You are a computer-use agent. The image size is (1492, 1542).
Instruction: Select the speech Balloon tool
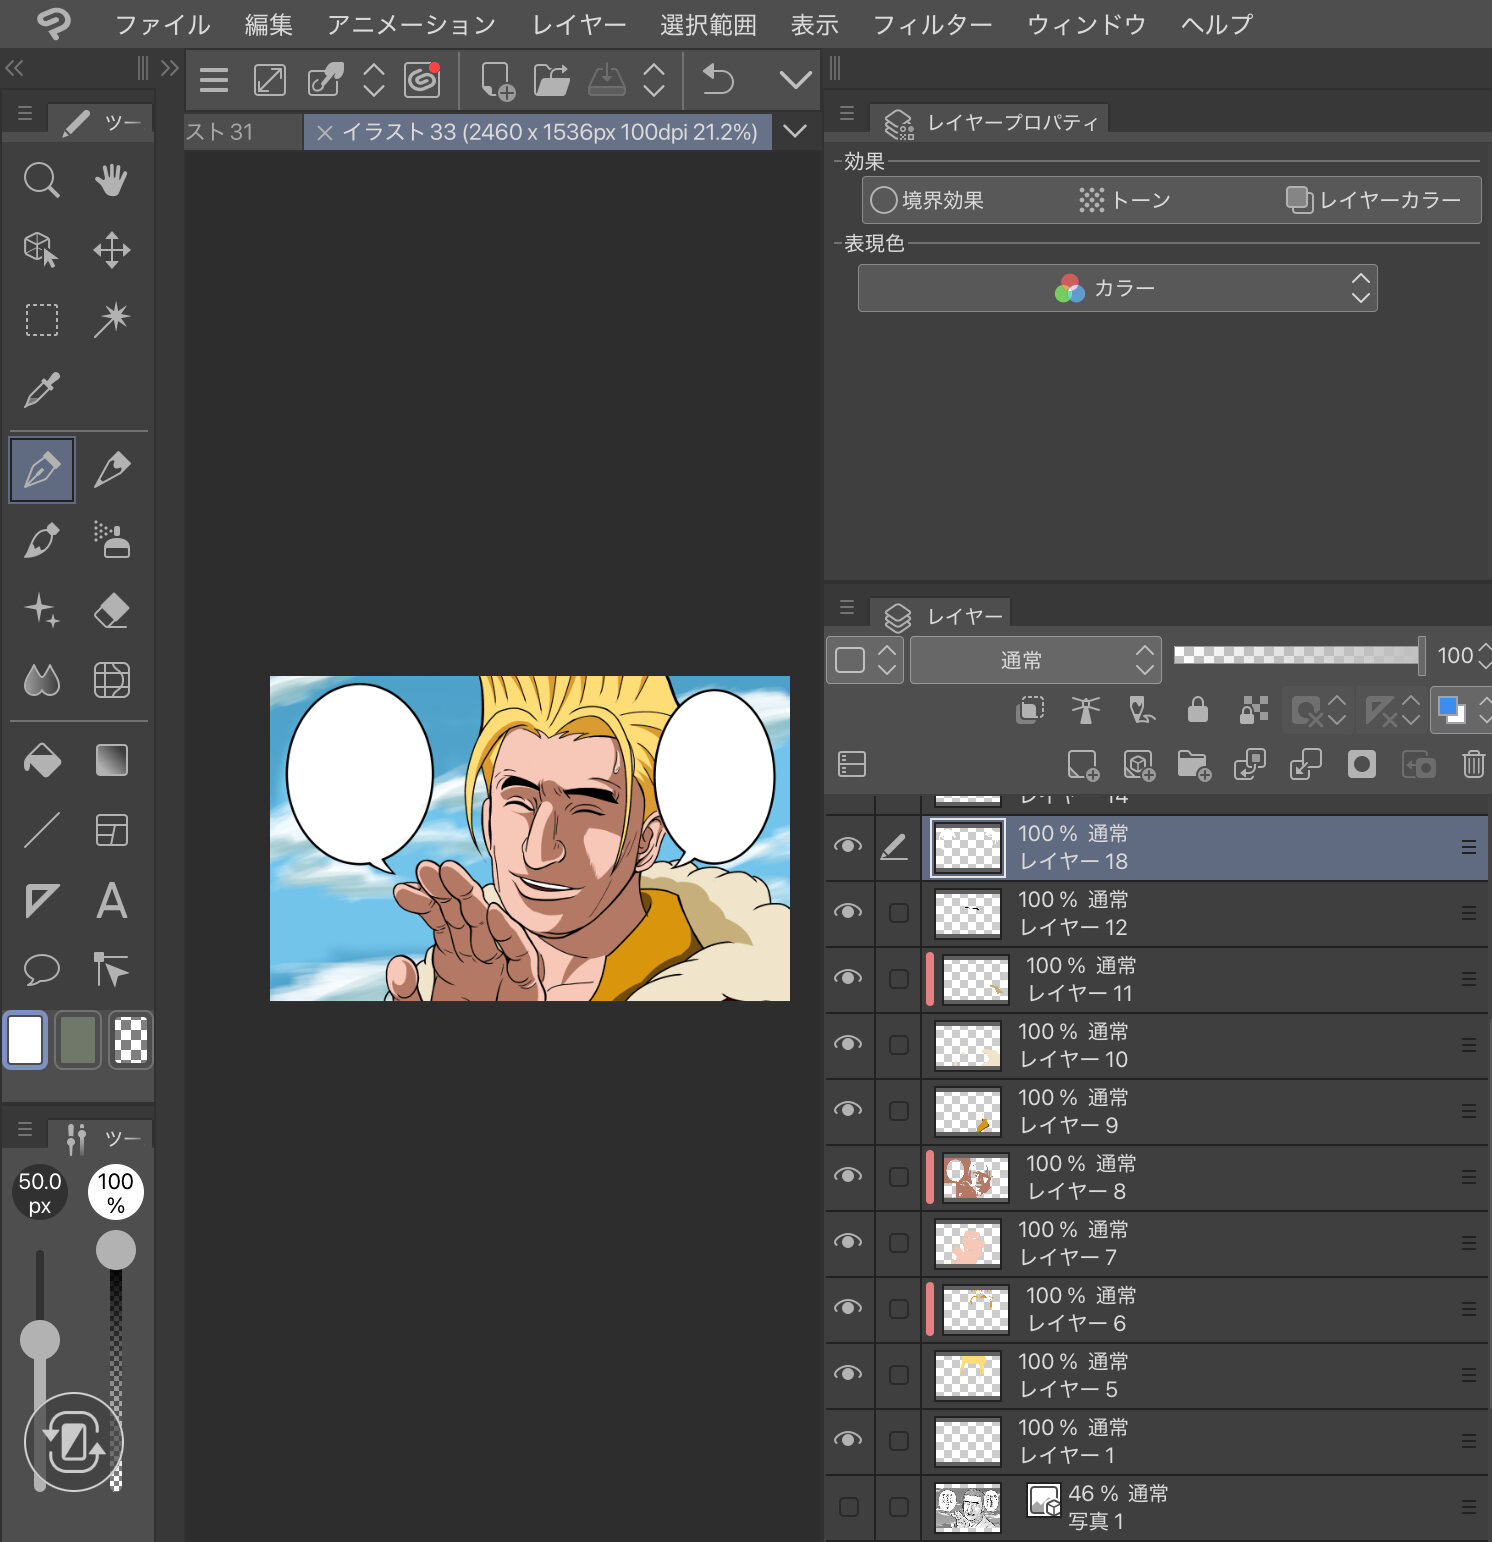click(41, 970)
